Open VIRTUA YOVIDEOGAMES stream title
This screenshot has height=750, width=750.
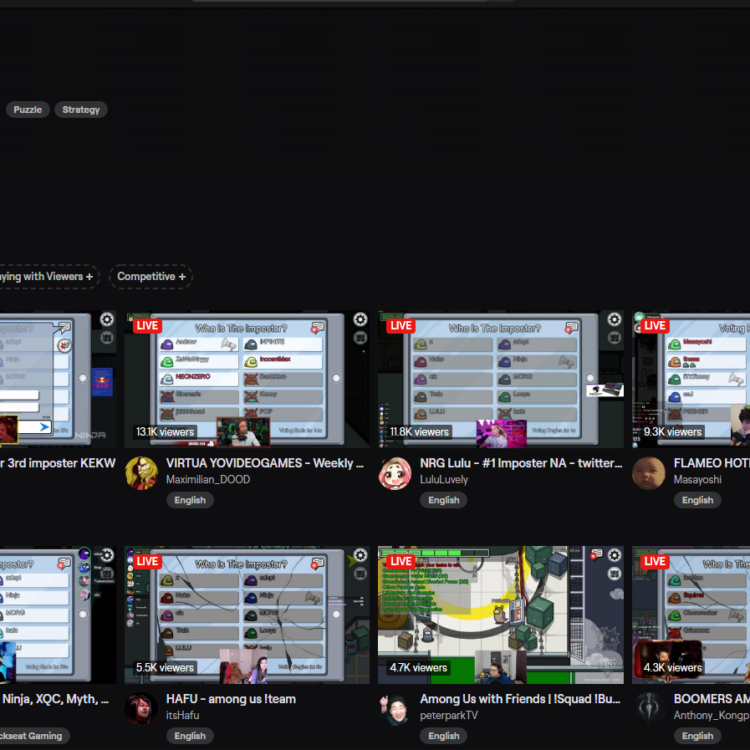(264, 463)
